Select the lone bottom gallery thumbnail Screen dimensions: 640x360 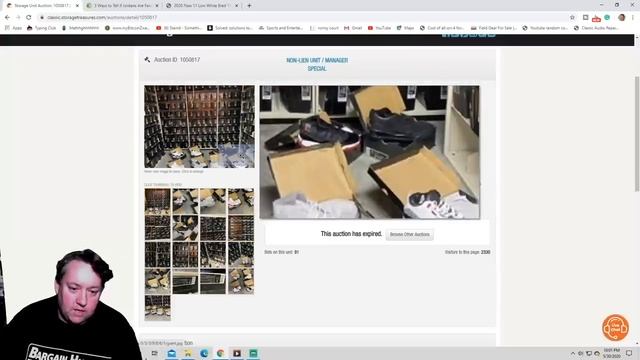click(158, 307)
